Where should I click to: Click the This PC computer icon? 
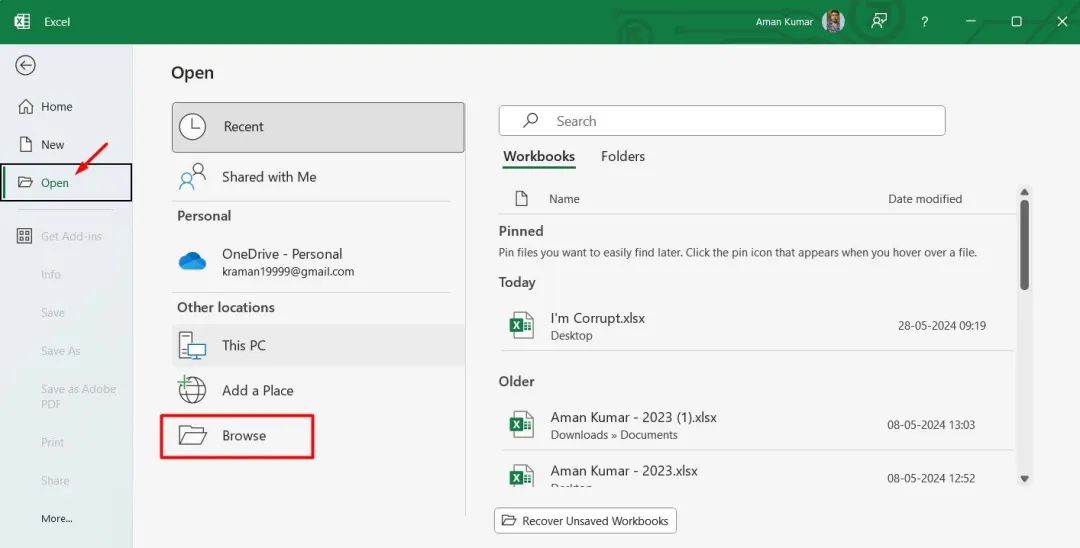coord(192,346)
